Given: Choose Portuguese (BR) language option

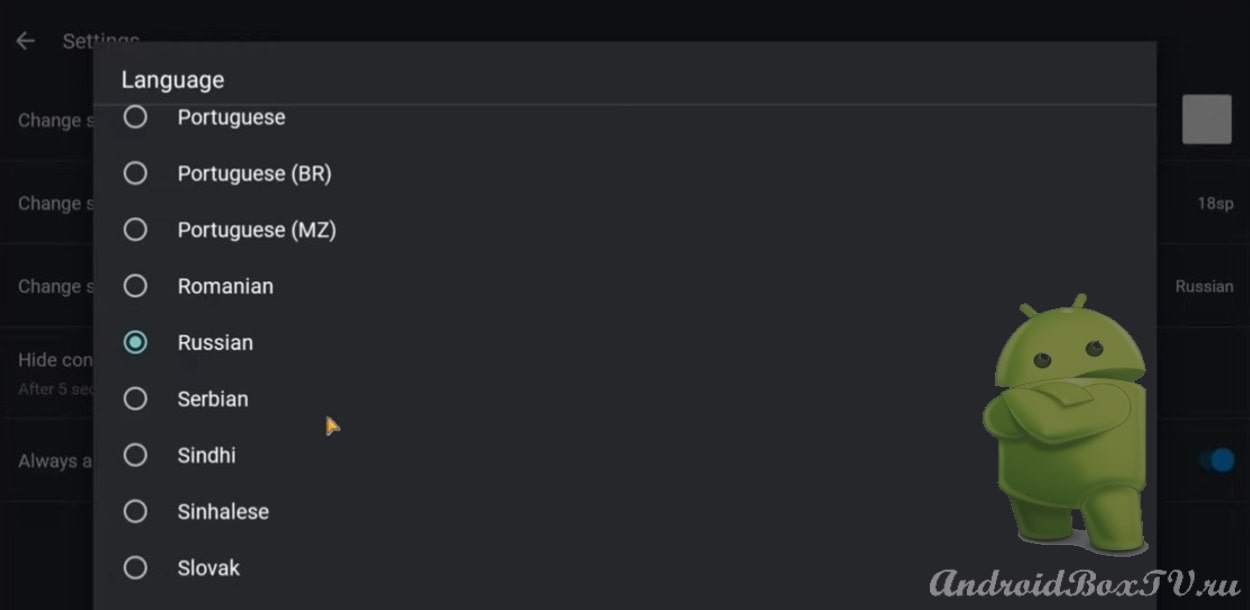Looking at the screenshot, I should (x=625, y=174).
